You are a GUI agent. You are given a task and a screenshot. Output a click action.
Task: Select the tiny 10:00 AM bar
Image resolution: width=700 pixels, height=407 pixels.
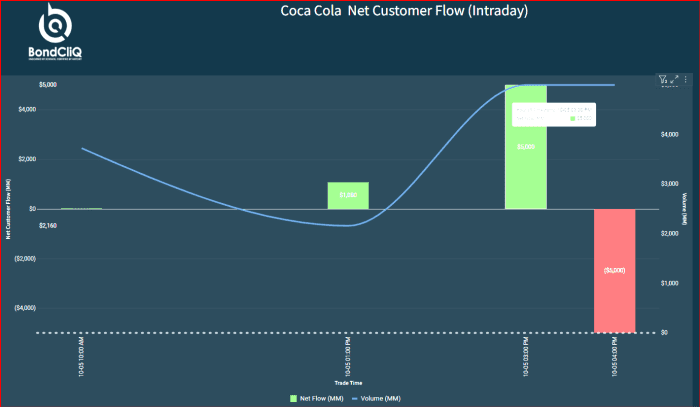(82, 208)
